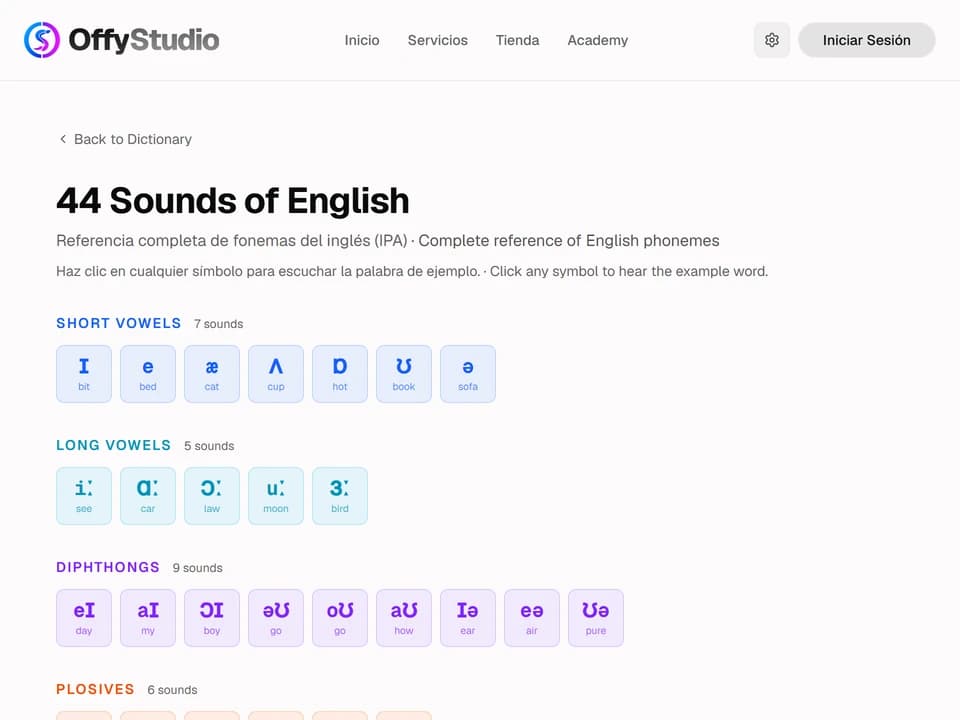Click the OffyStudio wordmark text

(x=144, y=40)
